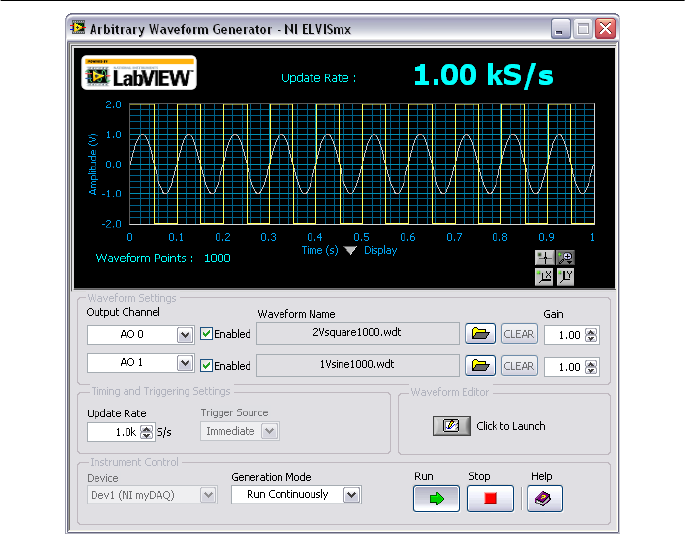Screen dimensions: 685x534
Task: Adjust the Update Rate stepper arrows
Action: (x=146, y=432)
